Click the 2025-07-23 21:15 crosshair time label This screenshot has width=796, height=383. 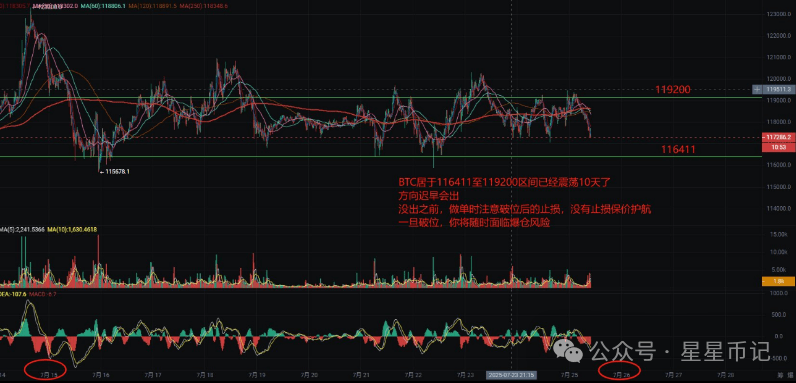511,375
